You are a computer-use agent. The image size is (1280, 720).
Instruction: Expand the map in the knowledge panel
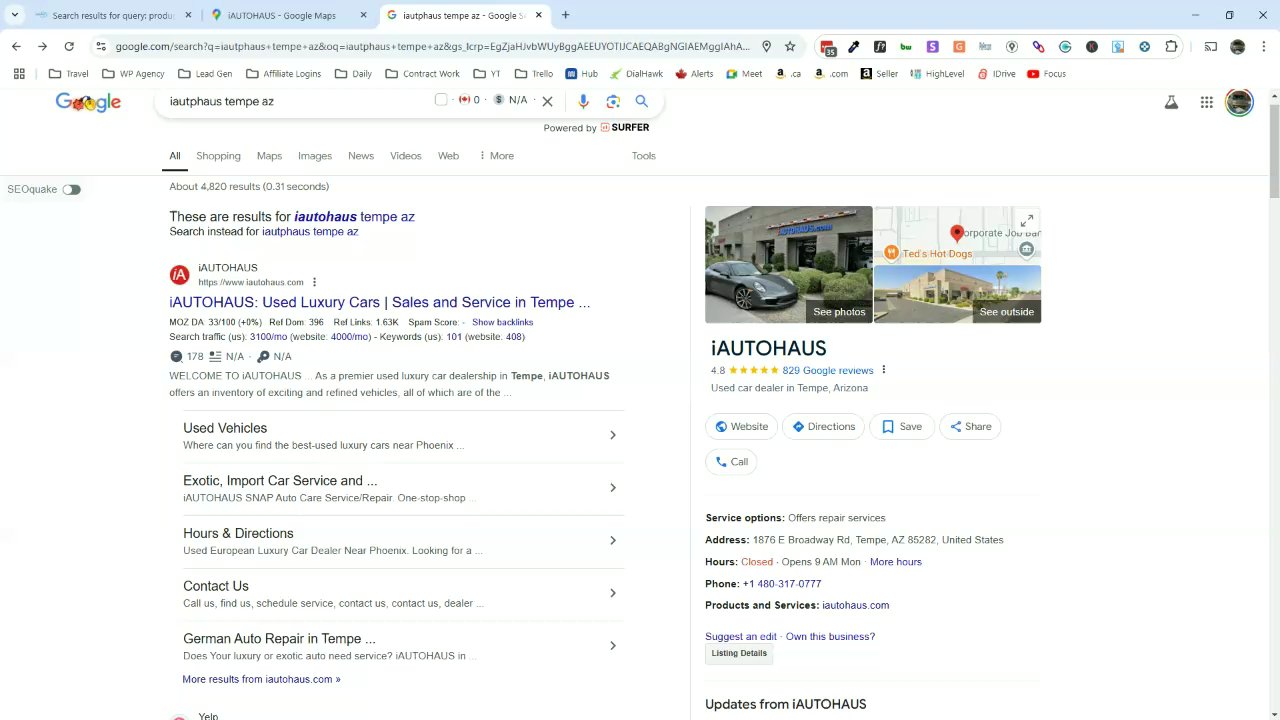(x=1027, y=220)
